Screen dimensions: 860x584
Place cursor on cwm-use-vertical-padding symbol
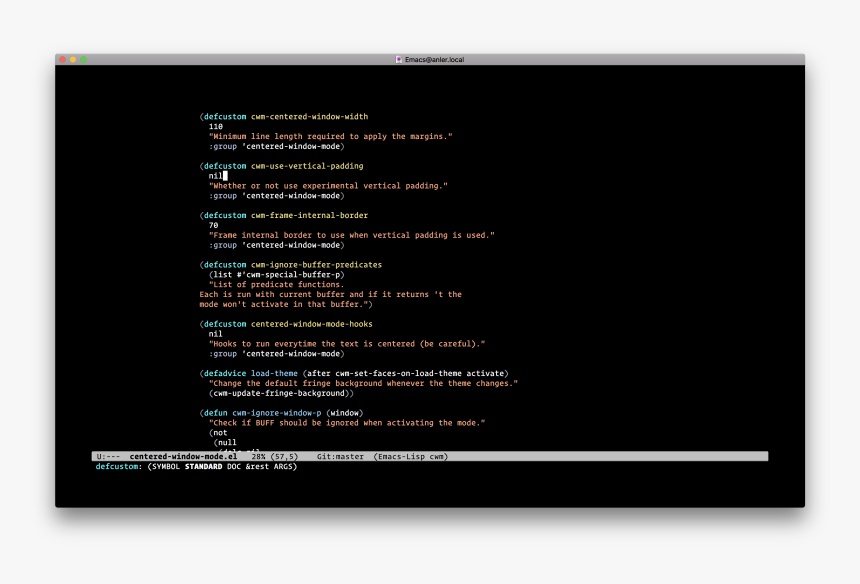point(307,166)
